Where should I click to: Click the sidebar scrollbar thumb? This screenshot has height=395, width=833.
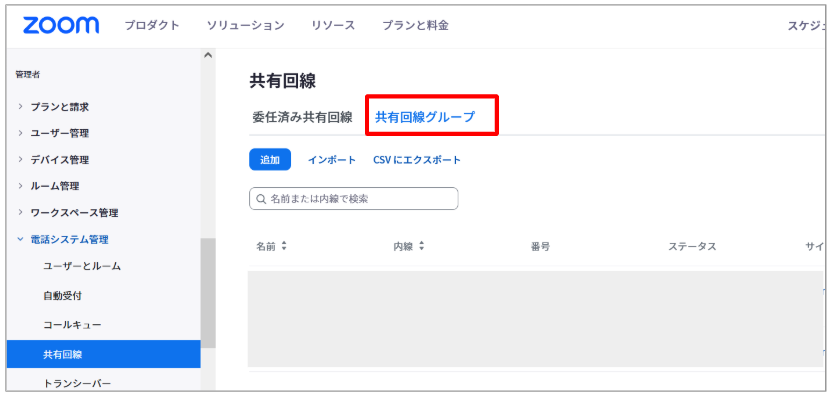pos(208,293)
